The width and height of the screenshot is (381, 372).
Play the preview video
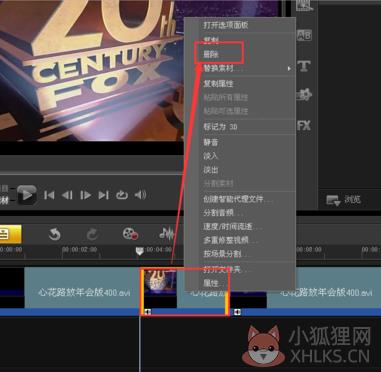click(x=27, y=195)
